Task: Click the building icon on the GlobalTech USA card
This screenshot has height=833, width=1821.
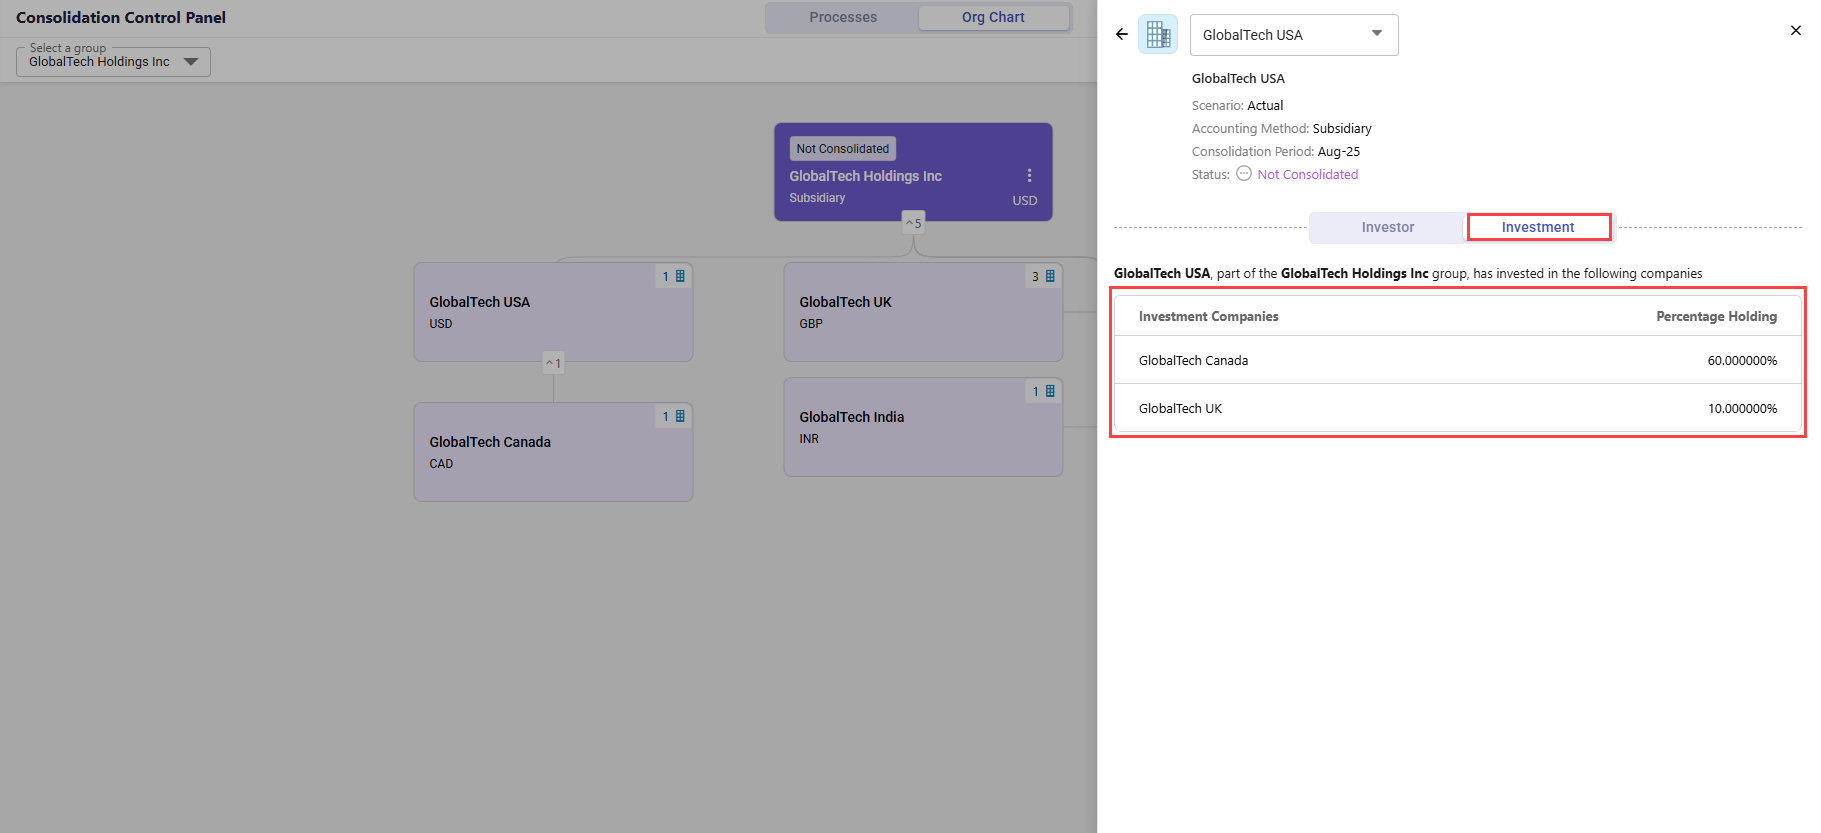Action: [x=680, y=277]
